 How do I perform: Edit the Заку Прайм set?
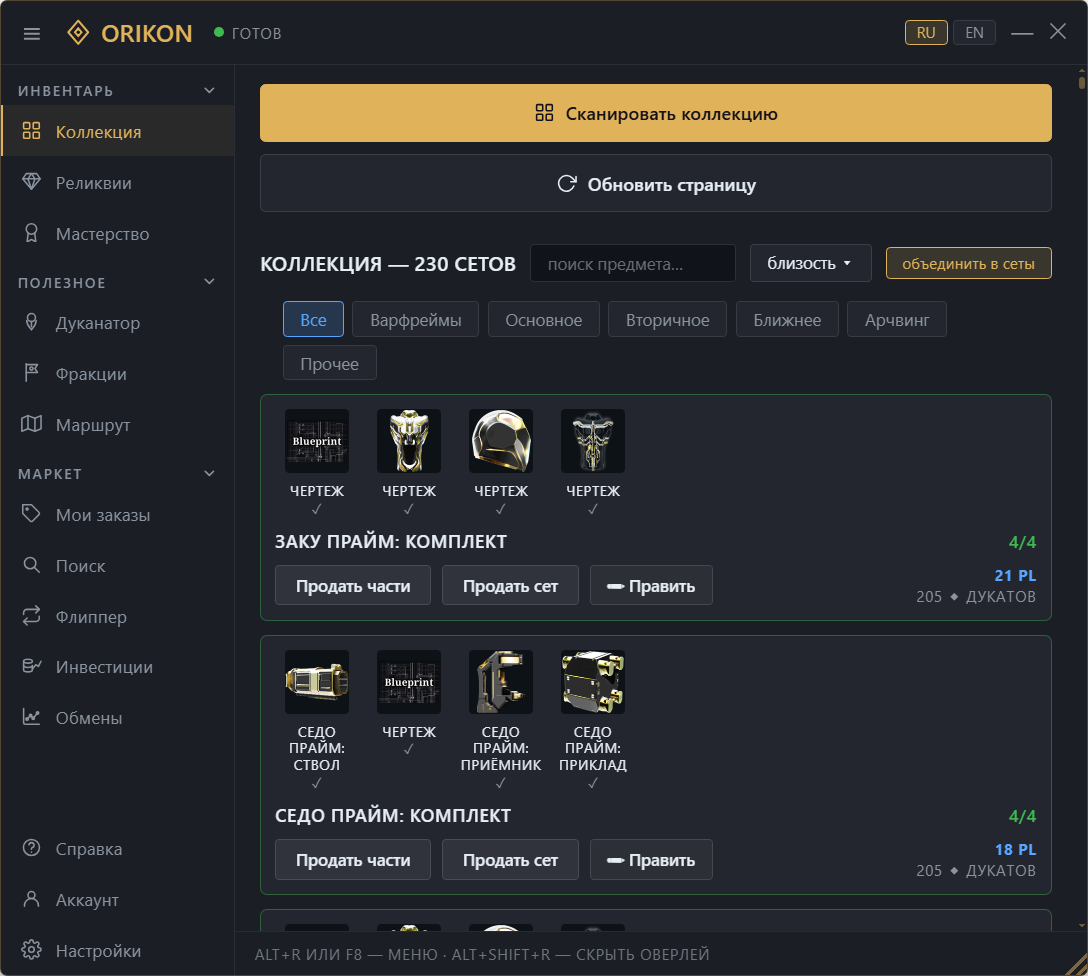point(652,585)
